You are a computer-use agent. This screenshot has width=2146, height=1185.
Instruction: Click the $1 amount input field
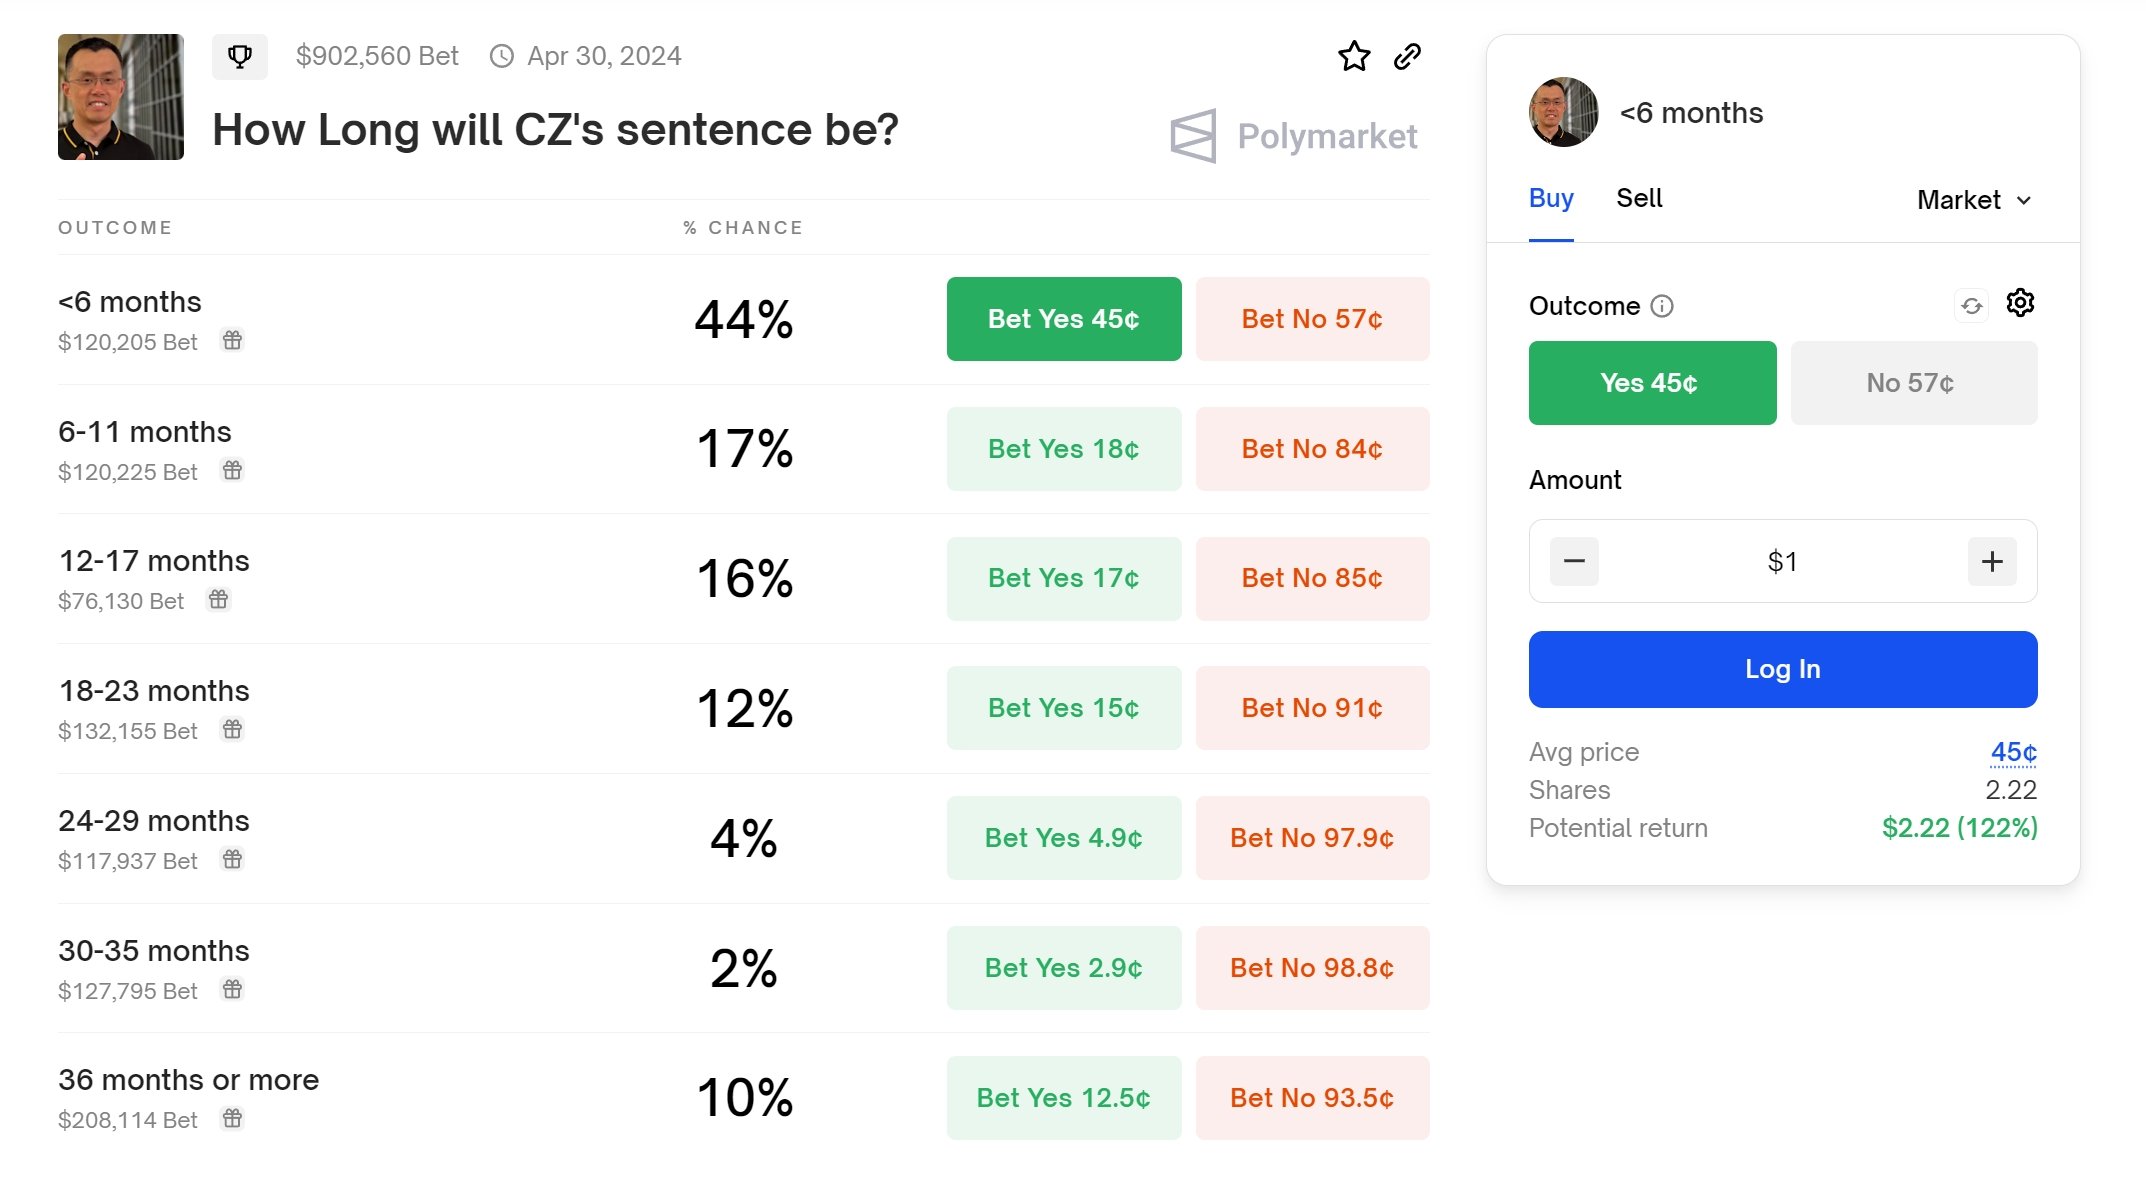[1782, 561]
